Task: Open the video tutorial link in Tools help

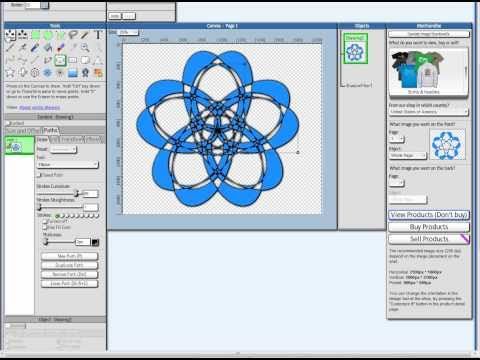Action: click(39, 108)
